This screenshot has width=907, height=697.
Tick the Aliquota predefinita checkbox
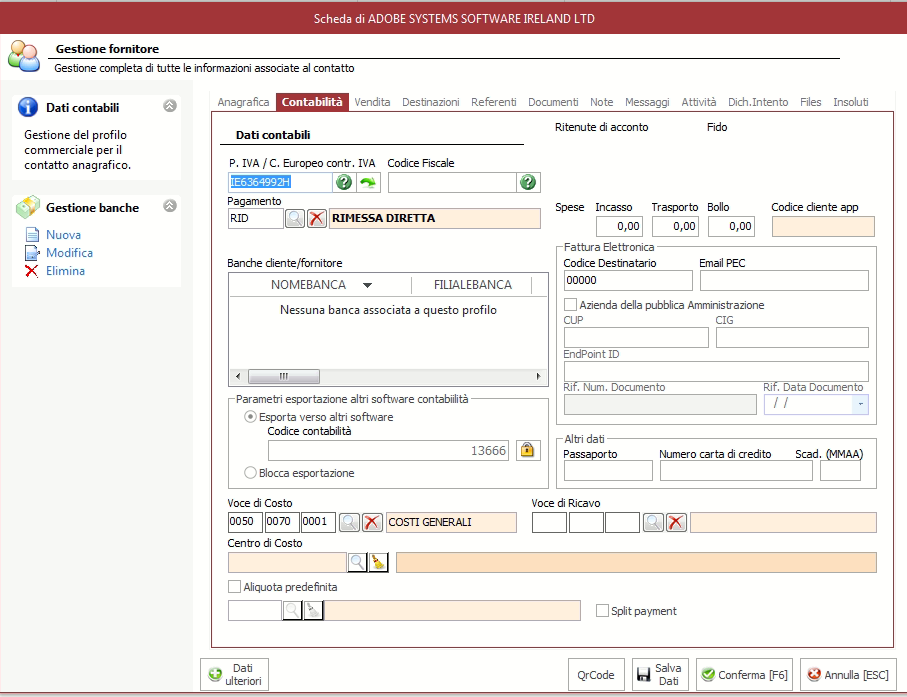click(234, 587)
